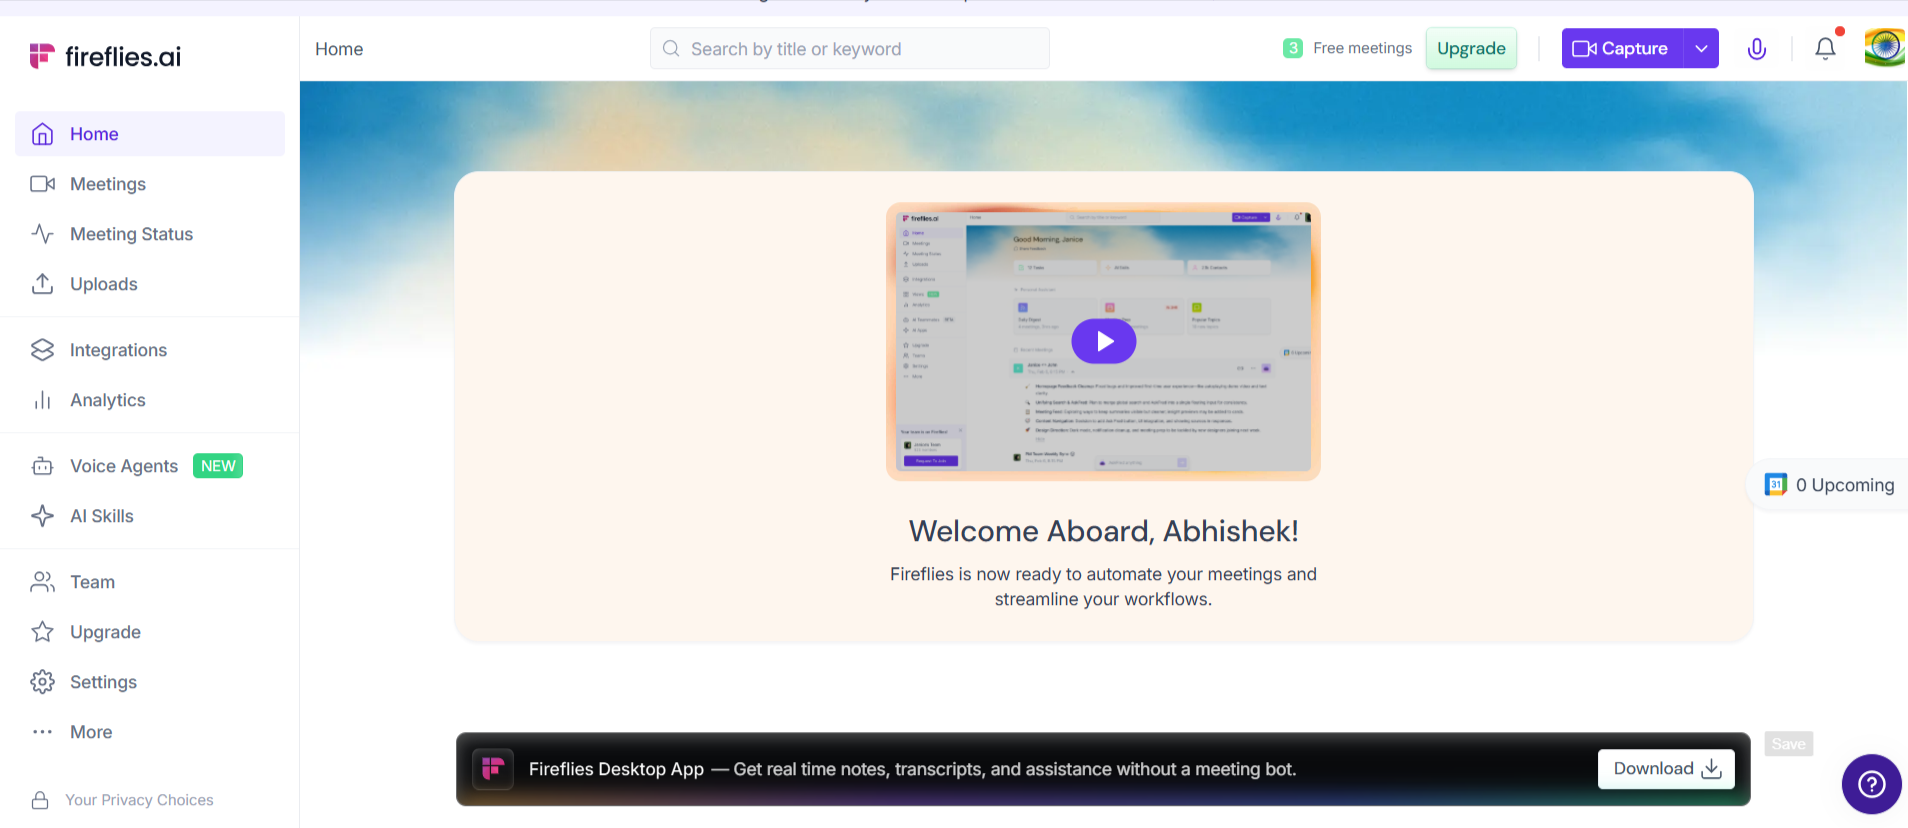The image size is (1908, 828).
Task: Open Voice Agents section
Action: click(123, 466)
